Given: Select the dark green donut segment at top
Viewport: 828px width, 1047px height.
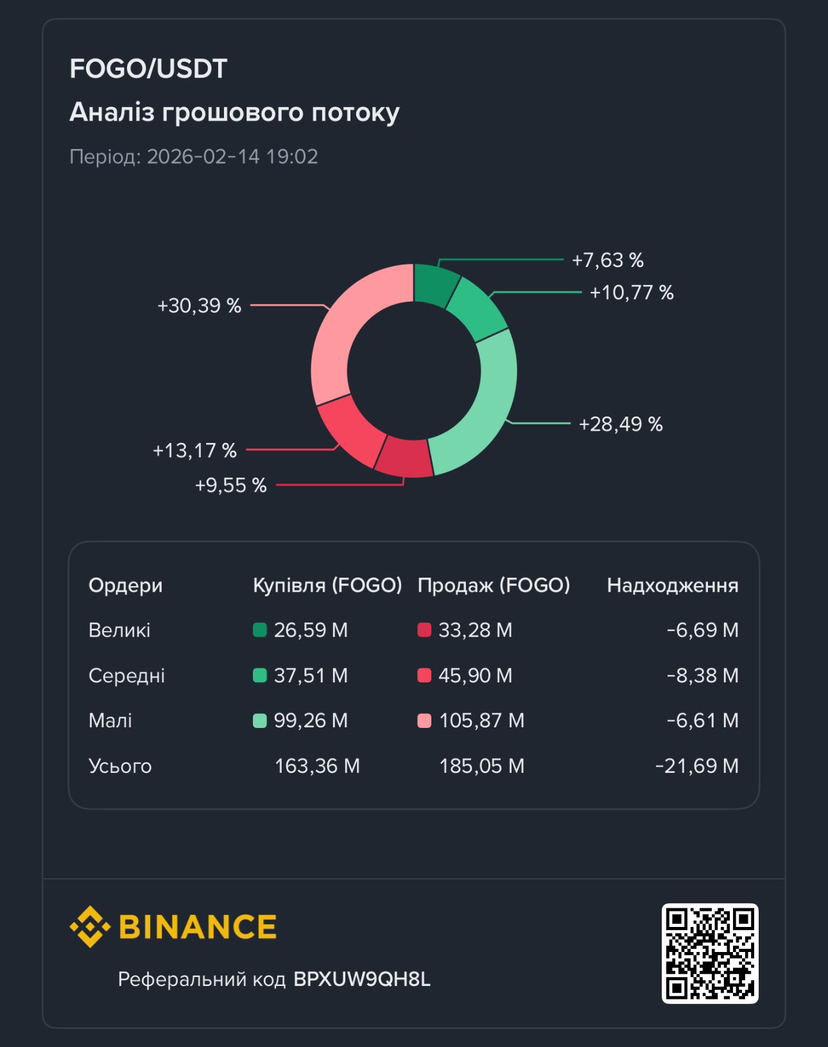Looking at the screenshot, I should pyautogui.click(x=435, y=284).
